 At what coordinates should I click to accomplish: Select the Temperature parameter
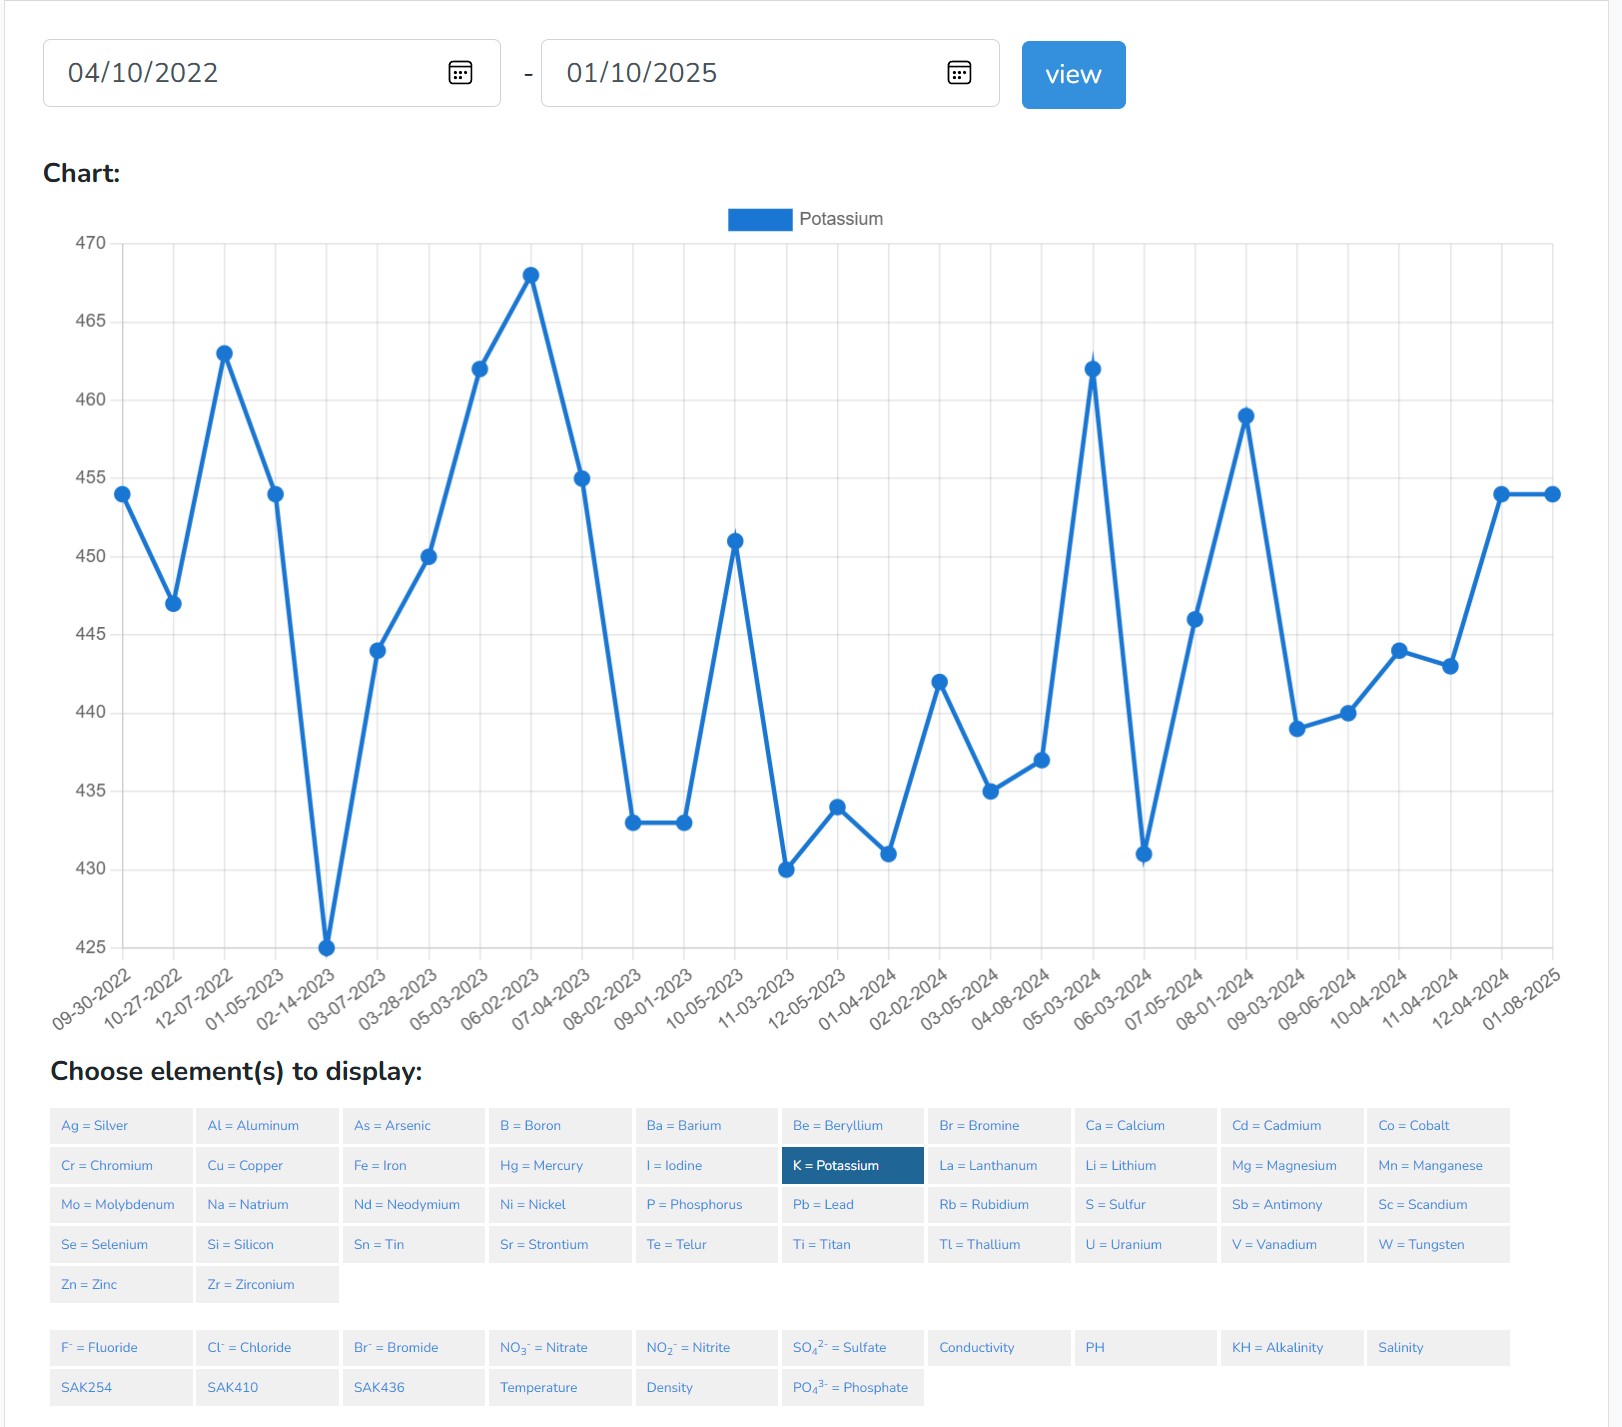coord(559,1388)
